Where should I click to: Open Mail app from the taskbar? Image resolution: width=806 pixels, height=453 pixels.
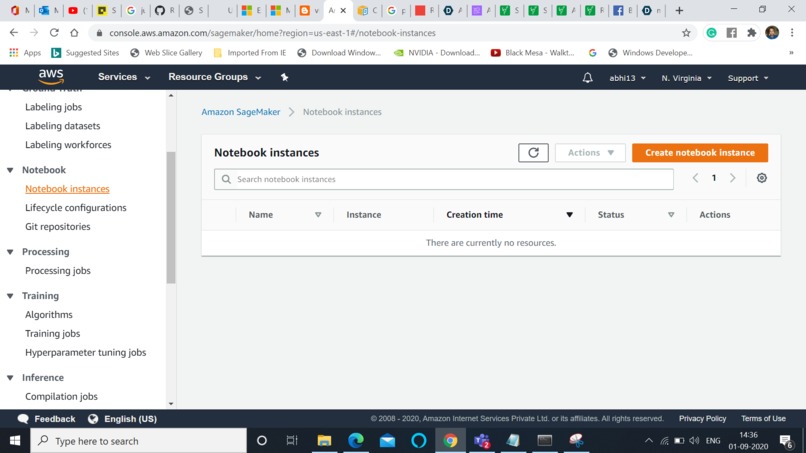pos(388,441)
